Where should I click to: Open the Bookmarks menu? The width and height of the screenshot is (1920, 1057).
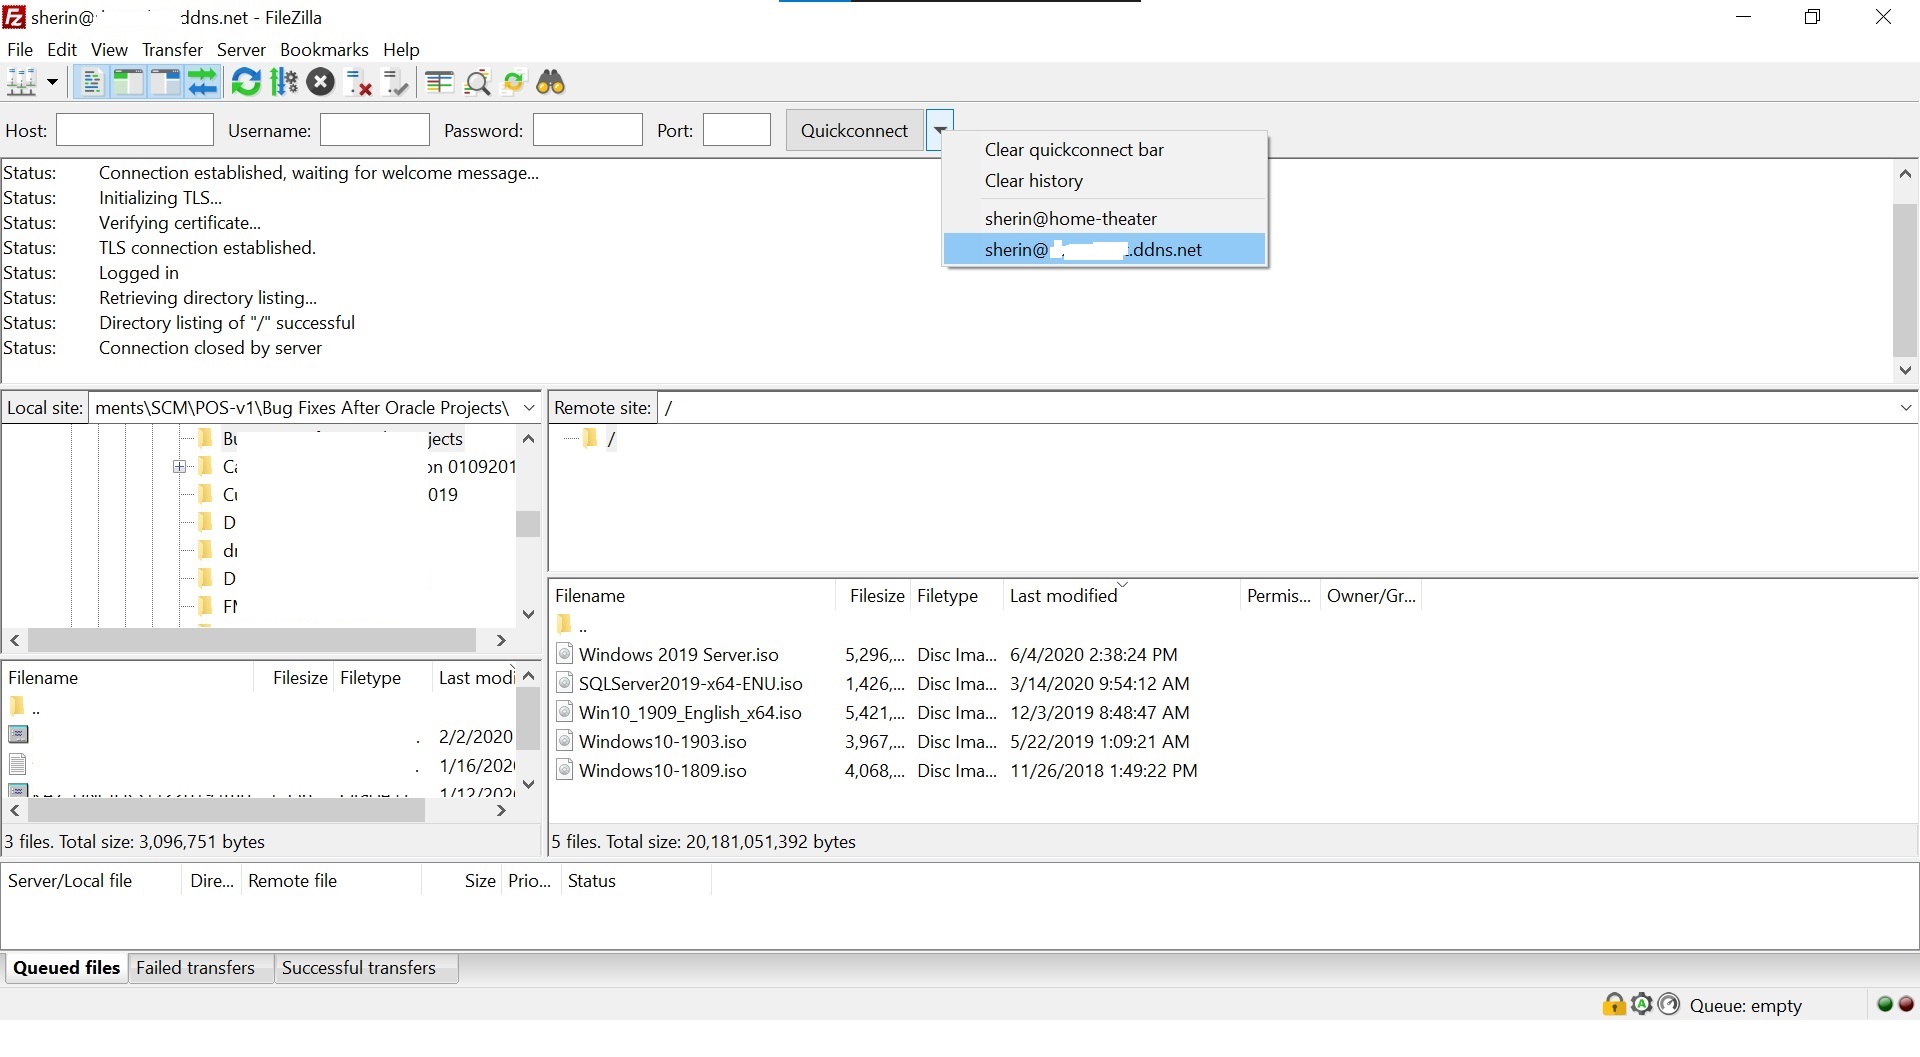click(324, 49)
